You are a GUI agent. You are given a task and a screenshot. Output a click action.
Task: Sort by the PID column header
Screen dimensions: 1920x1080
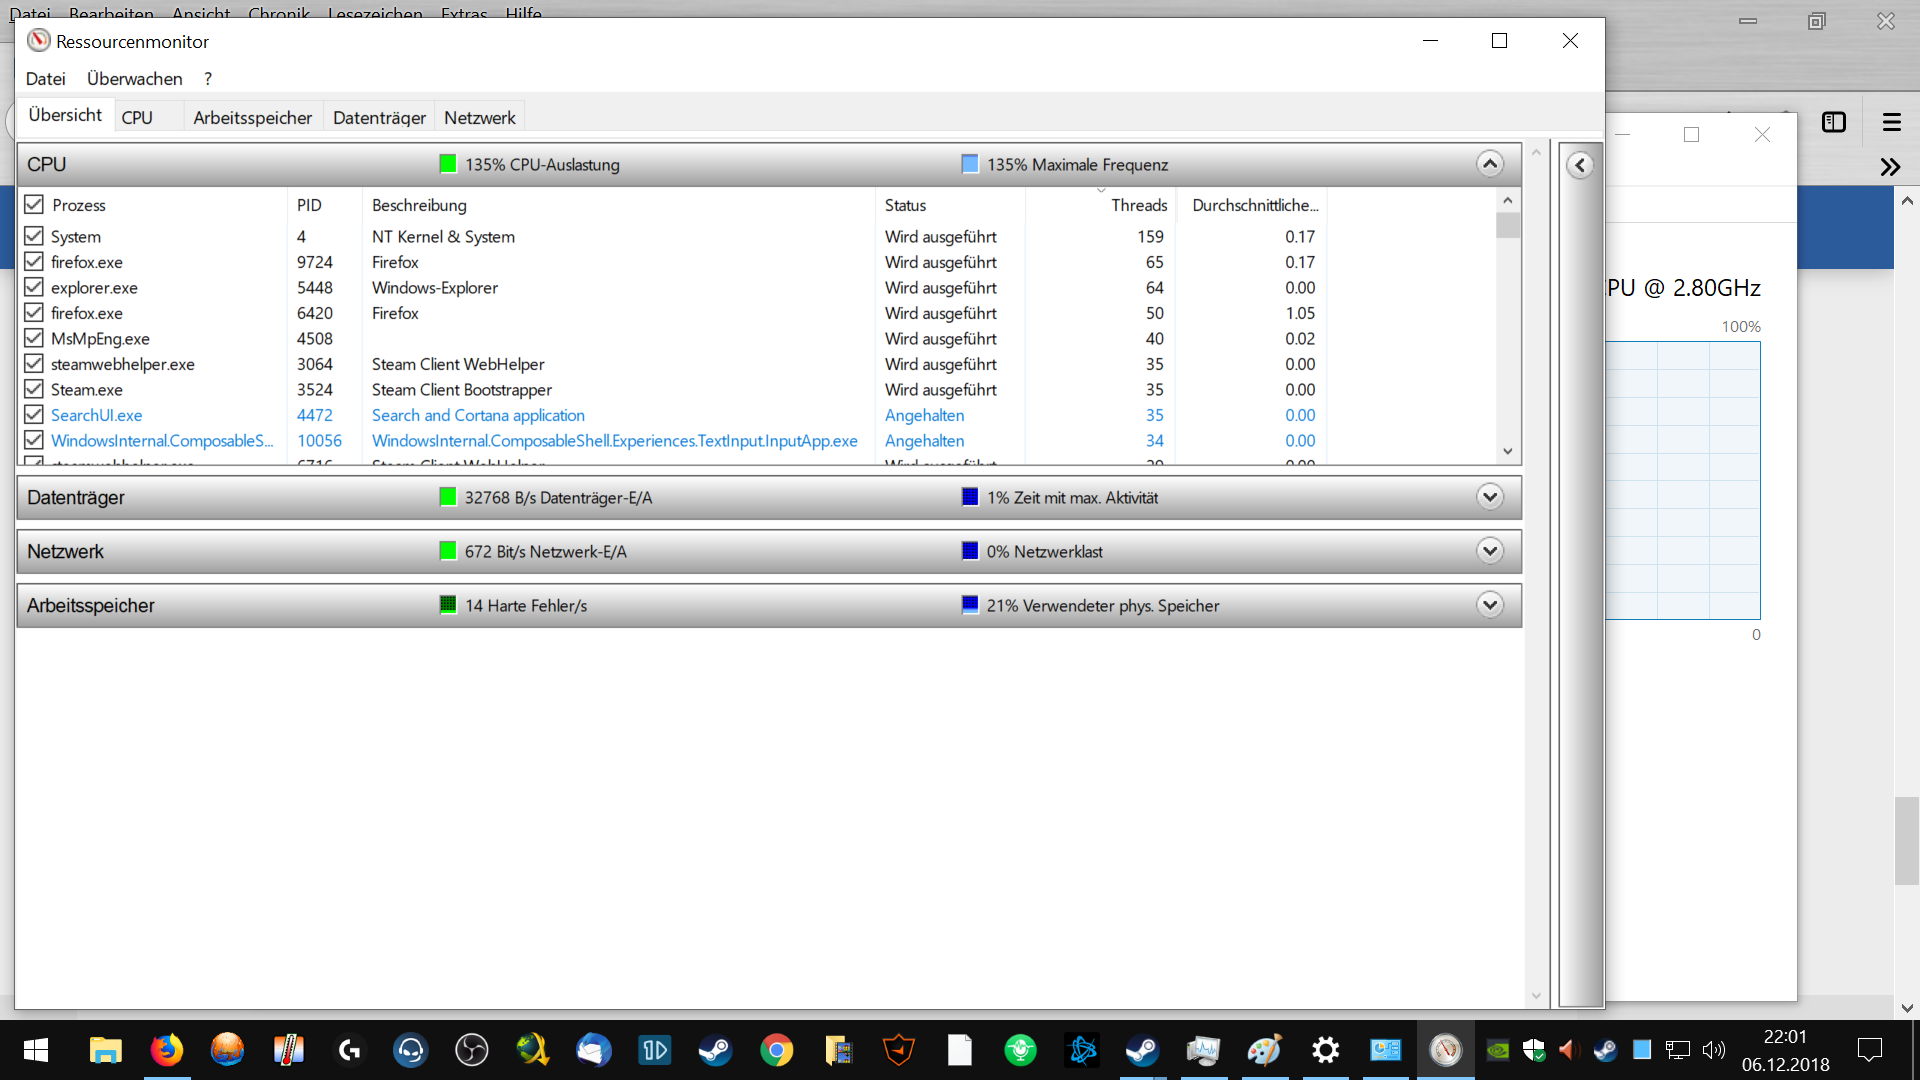pyautogui.click(x=309, y=205)
